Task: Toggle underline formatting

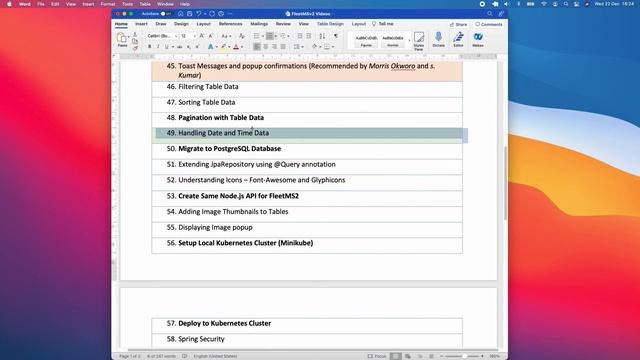Action: tap(167, 47)
